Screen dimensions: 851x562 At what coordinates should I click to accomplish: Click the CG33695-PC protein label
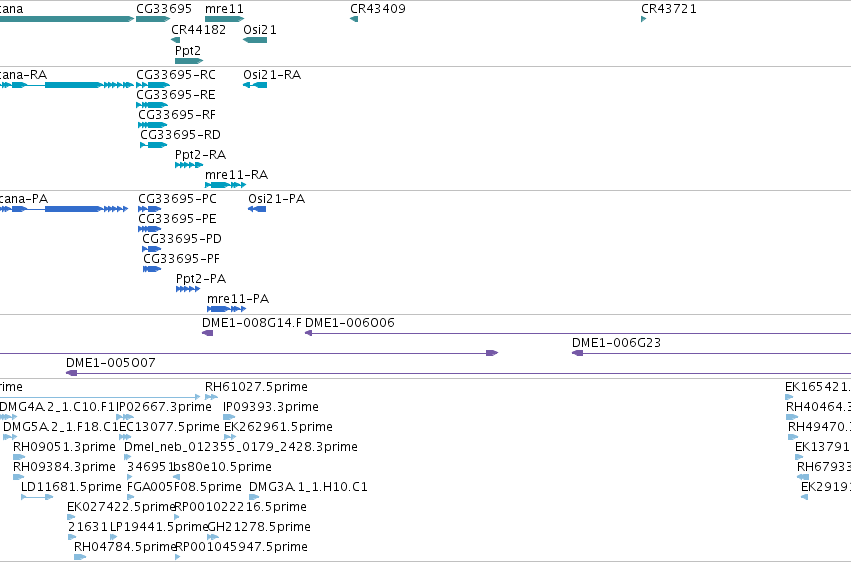(177, 199)
